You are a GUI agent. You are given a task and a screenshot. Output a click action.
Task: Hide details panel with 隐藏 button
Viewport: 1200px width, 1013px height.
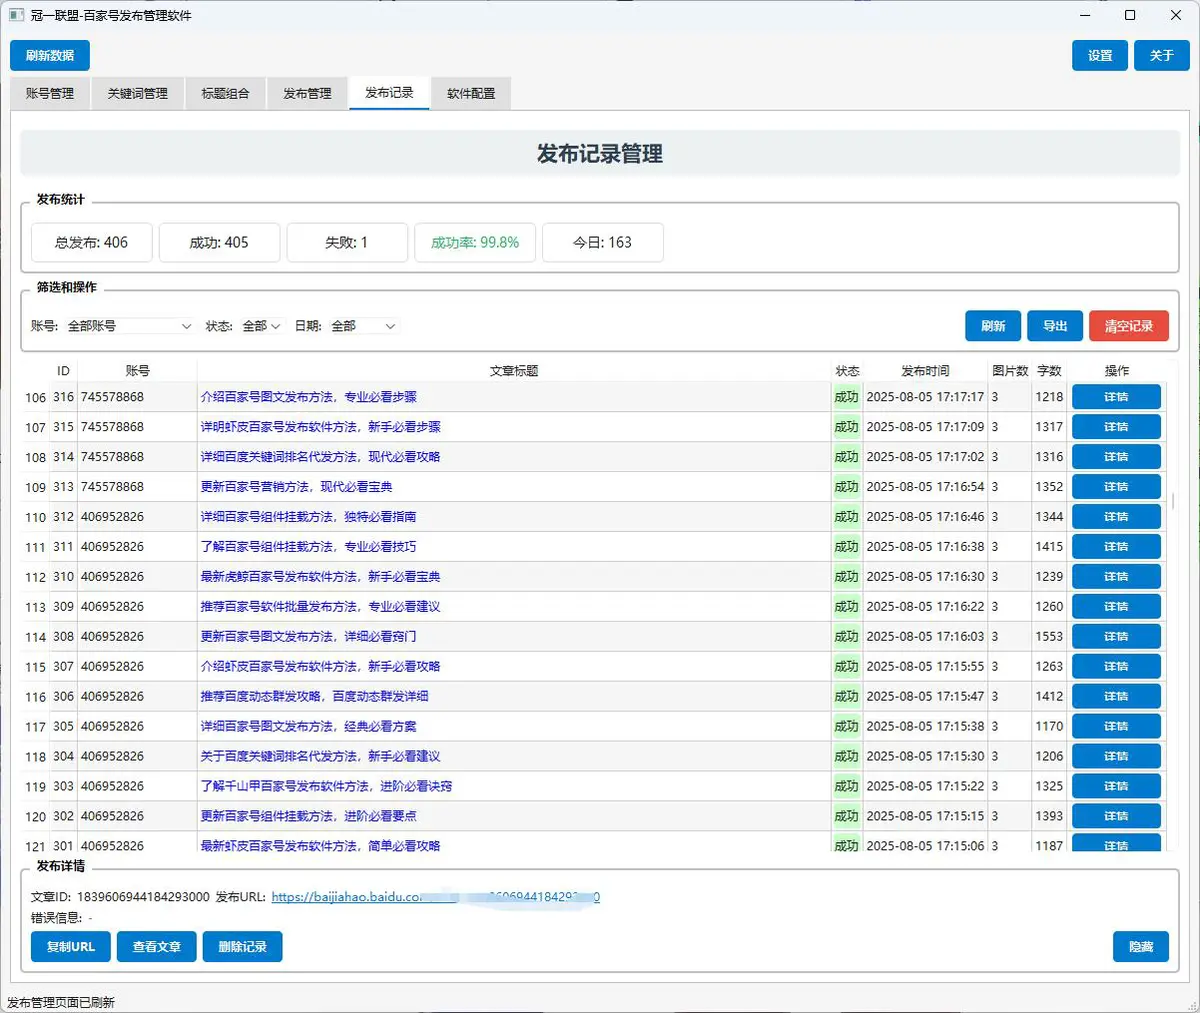(1140, 947)
